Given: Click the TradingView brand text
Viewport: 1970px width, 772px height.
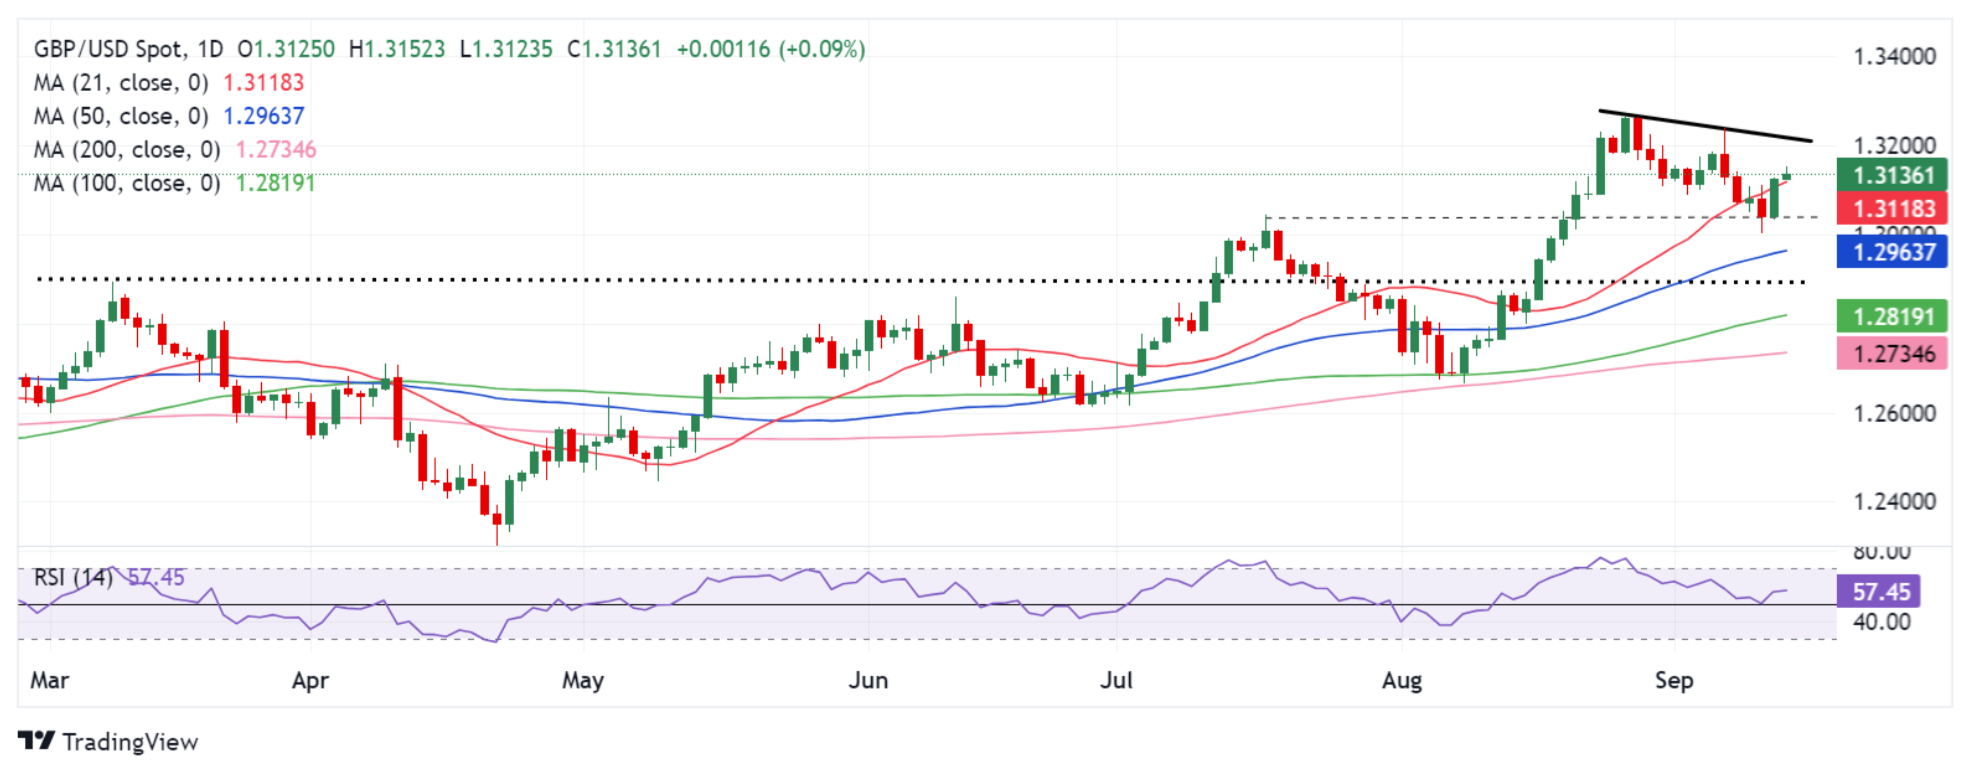Looking at the screenshot, I should (x=130, y=742).
